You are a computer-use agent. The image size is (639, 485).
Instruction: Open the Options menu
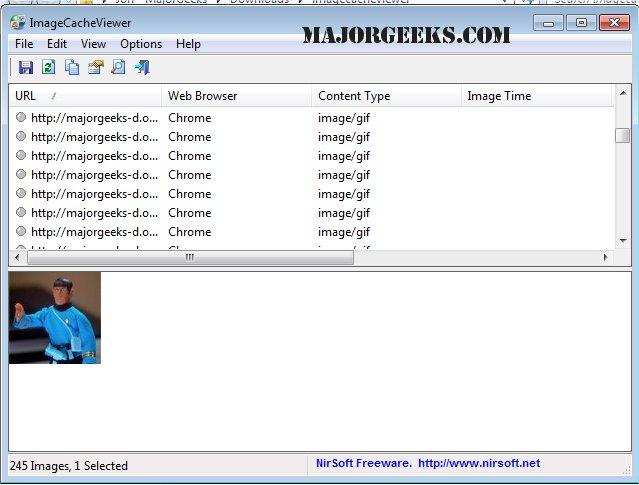141,44
